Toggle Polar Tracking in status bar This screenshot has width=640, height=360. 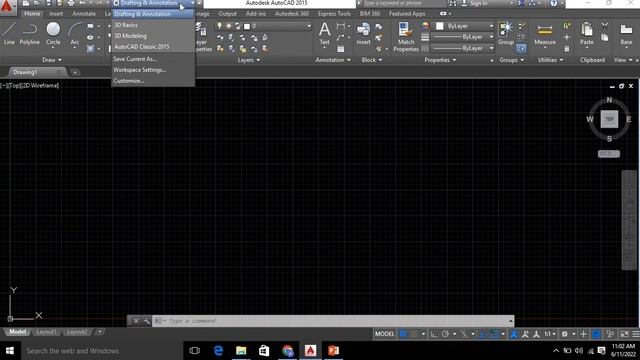[445, 334]
